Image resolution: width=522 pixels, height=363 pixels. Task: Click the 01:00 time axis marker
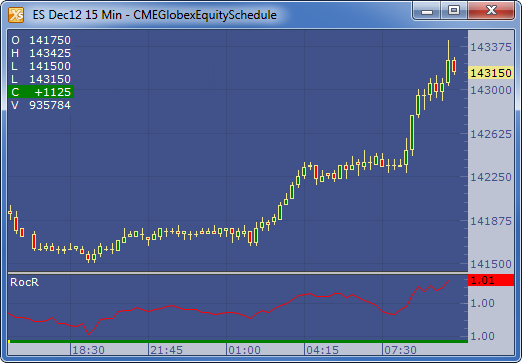point(244,350)
